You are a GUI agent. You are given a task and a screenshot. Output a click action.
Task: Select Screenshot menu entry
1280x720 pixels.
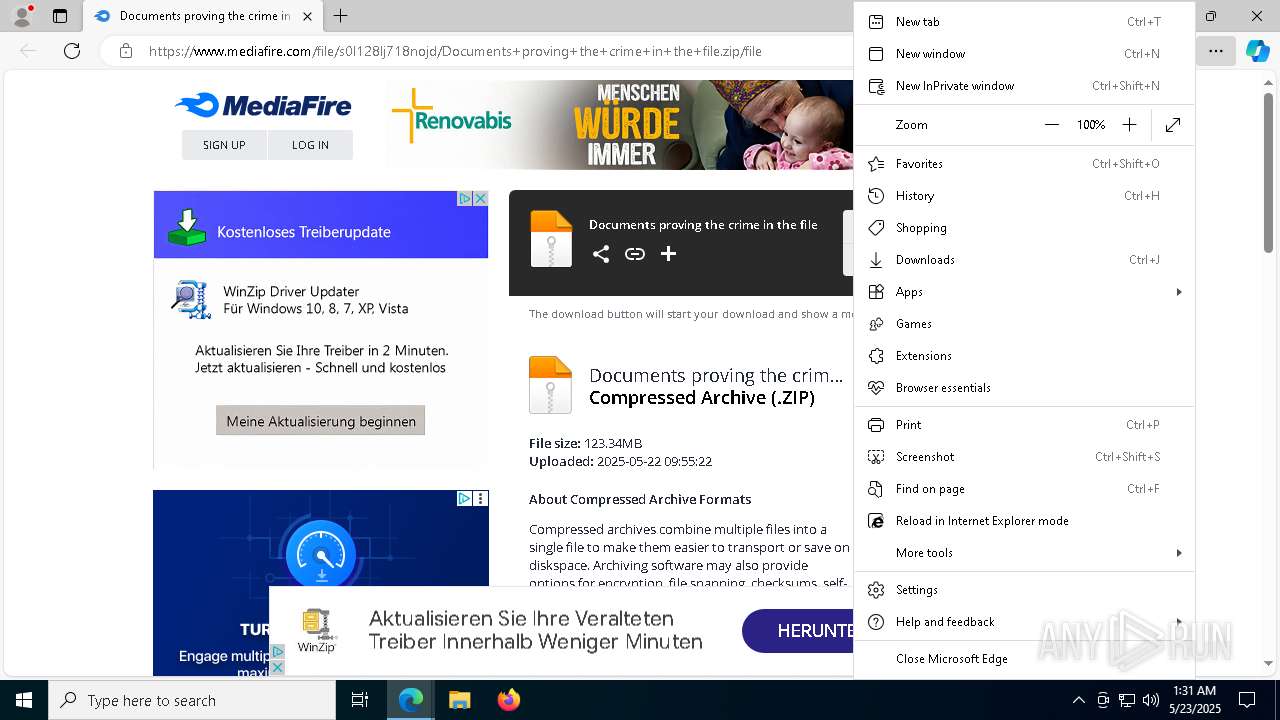coord(1024,456)
